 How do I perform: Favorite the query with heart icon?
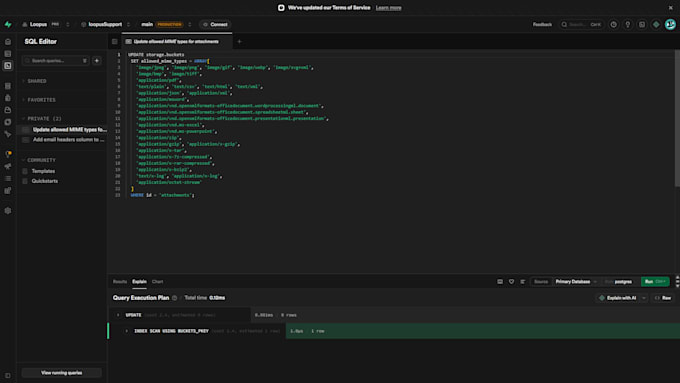511,282
